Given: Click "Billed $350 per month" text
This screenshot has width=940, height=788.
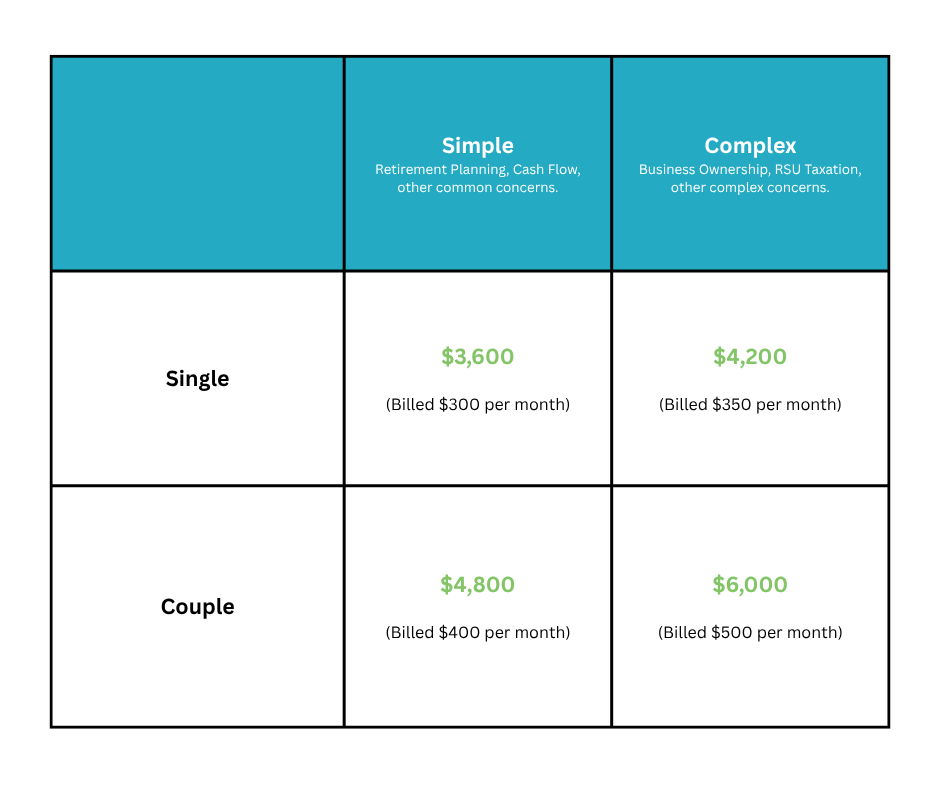Looking at the screenshot, I should click(749, 404).
